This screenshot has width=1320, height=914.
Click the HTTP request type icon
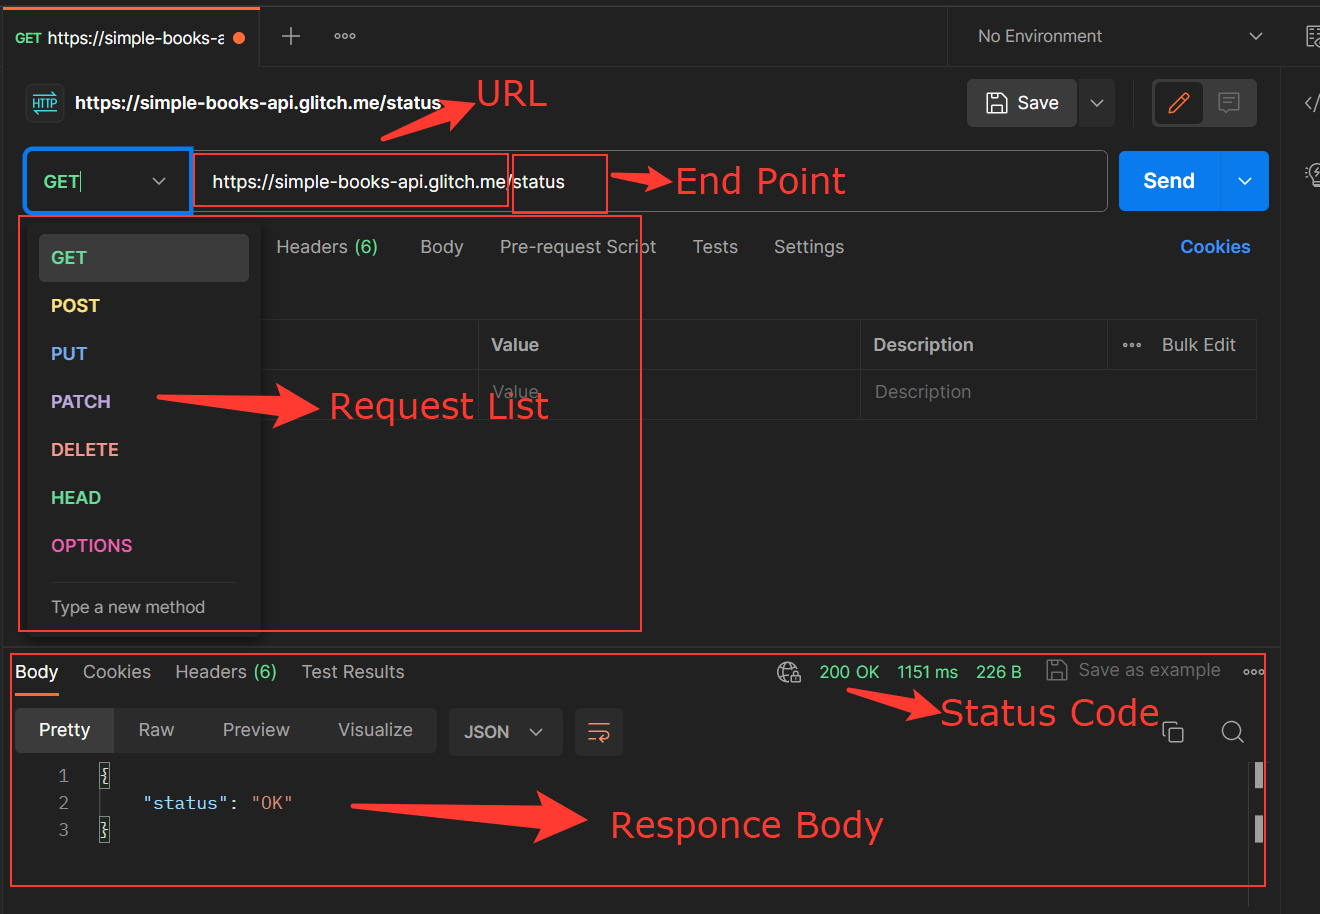pos(45,103)
